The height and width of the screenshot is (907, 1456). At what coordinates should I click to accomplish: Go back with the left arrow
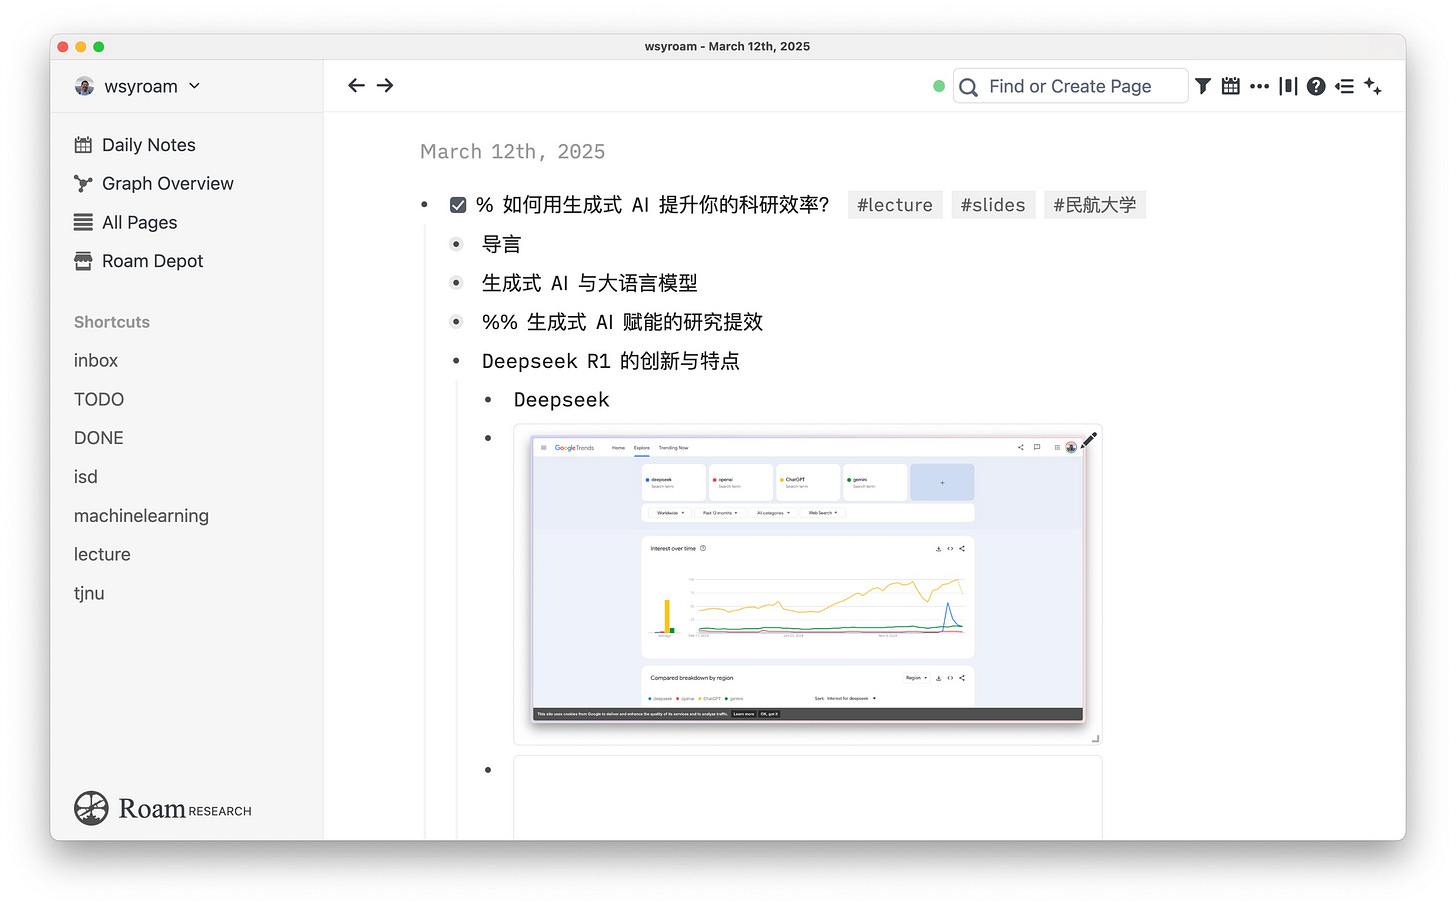356,86
